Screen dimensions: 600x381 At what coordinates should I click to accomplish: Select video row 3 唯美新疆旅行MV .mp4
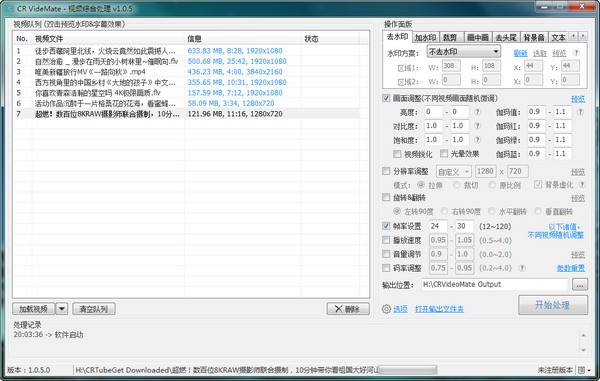(x=186, y=72)
